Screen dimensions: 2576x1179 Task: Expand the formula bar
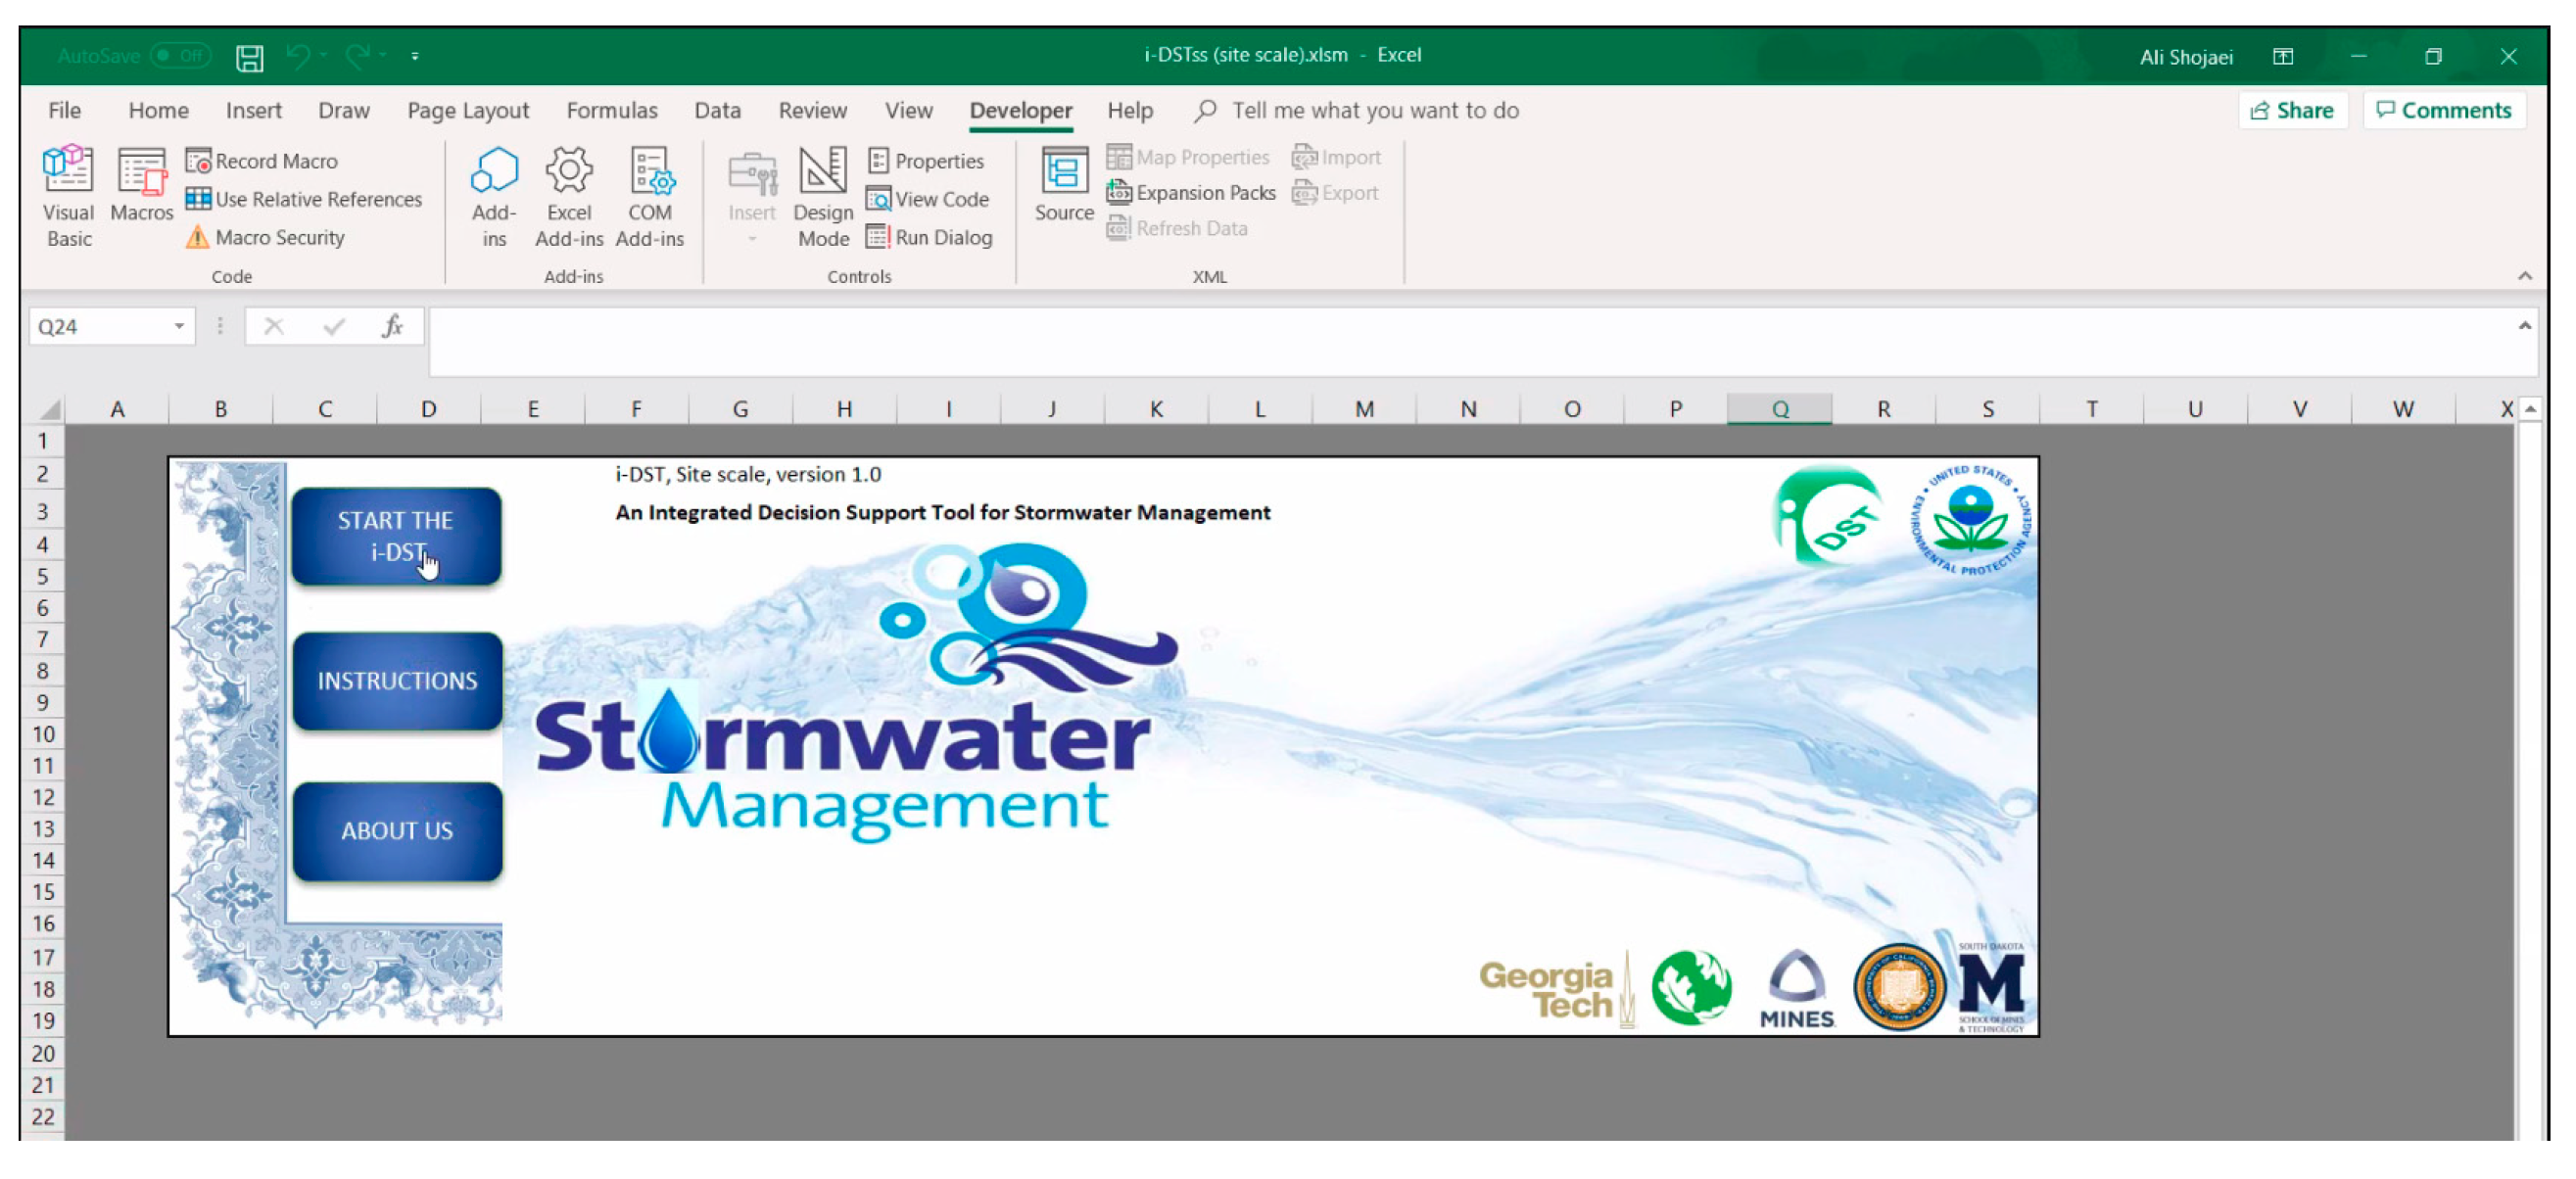click(x=2524, y=326)
